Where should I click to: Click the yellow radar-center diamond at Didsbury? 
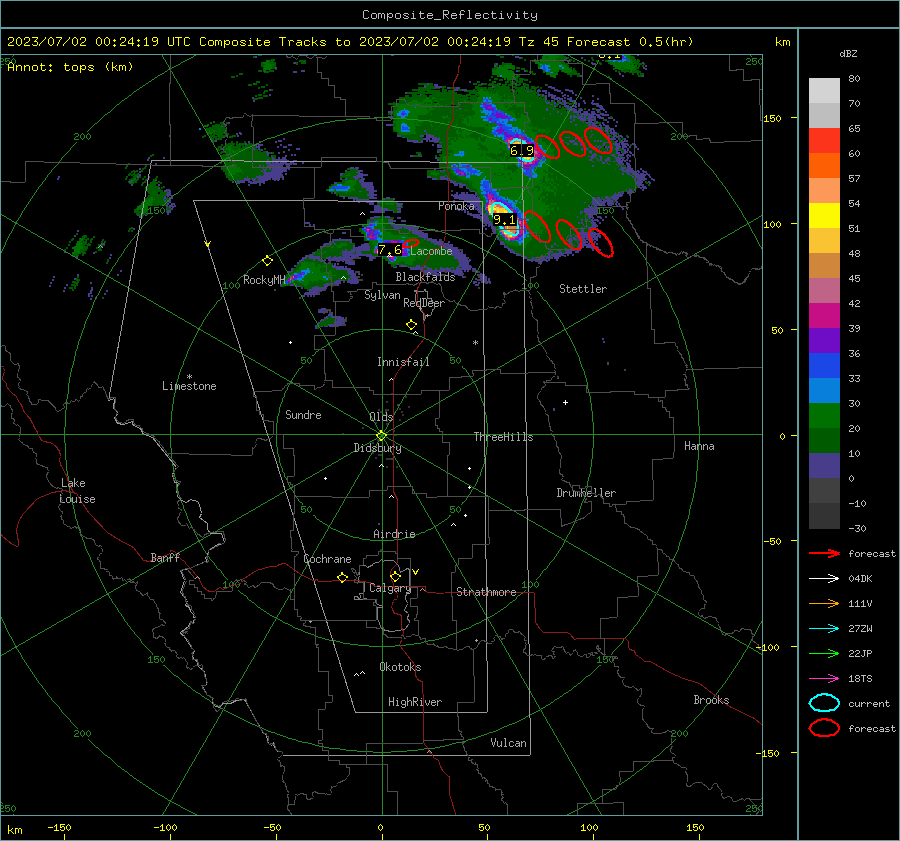[382, 436]
